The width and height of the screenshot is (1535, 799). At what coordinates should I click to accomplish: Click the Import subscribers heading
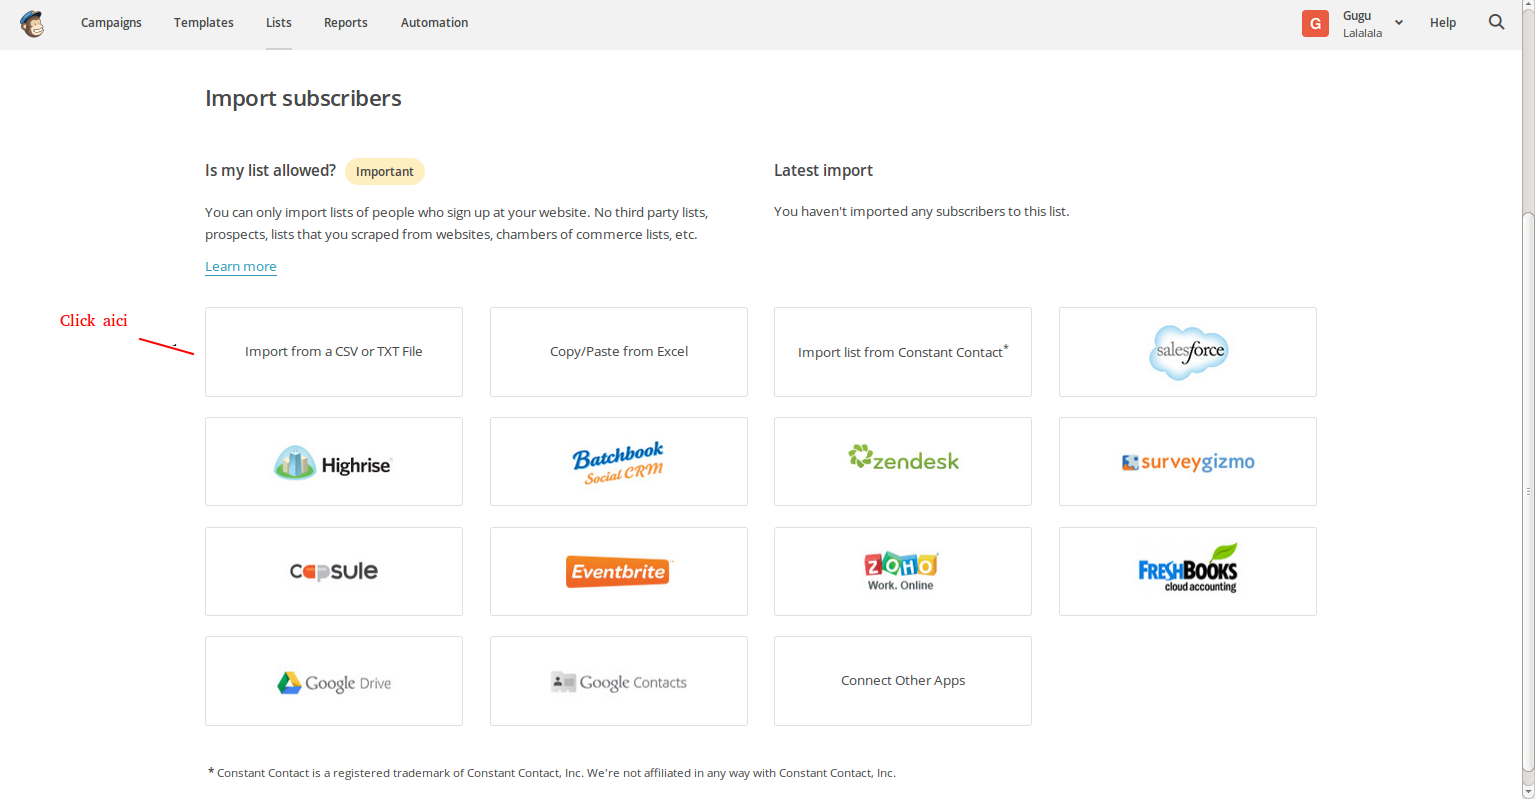[303, 98]
